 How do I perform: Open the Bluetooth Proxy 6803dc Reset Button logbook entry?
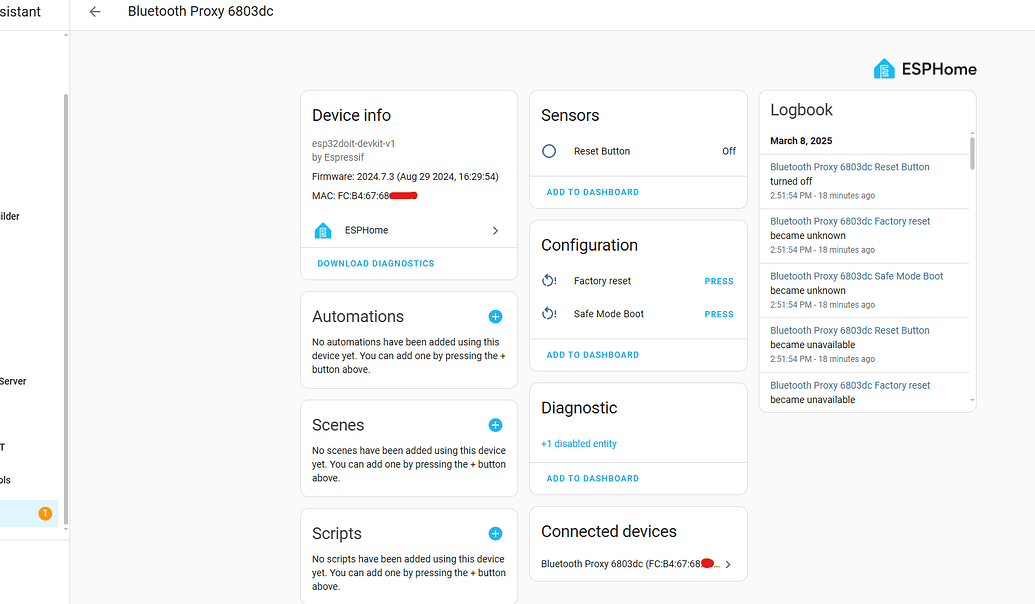pyautogui.click(x=849, y=167)
